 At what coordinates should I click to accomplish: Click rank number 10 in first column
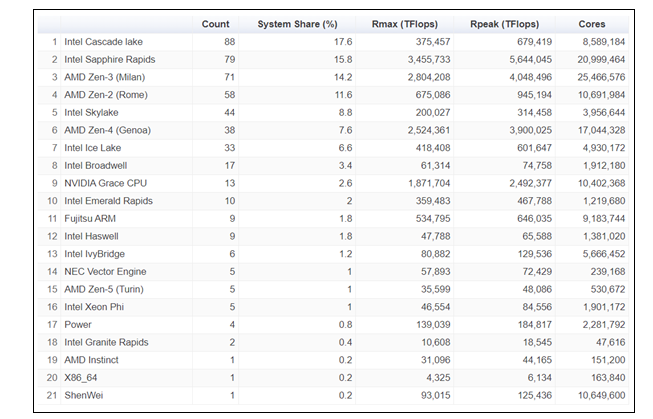[x=52, y=201]
